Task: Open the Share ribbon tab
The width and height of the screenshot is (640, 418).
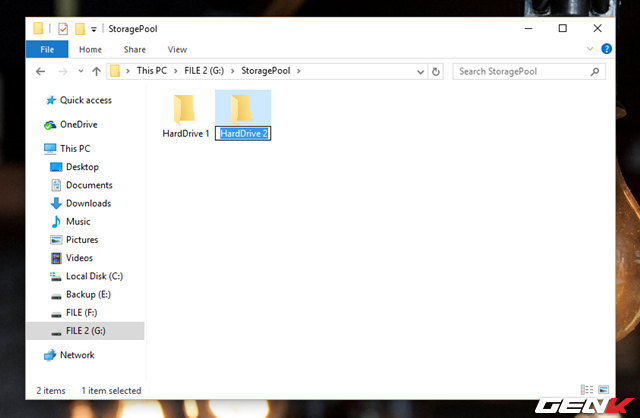Action: tap(134, 49)
